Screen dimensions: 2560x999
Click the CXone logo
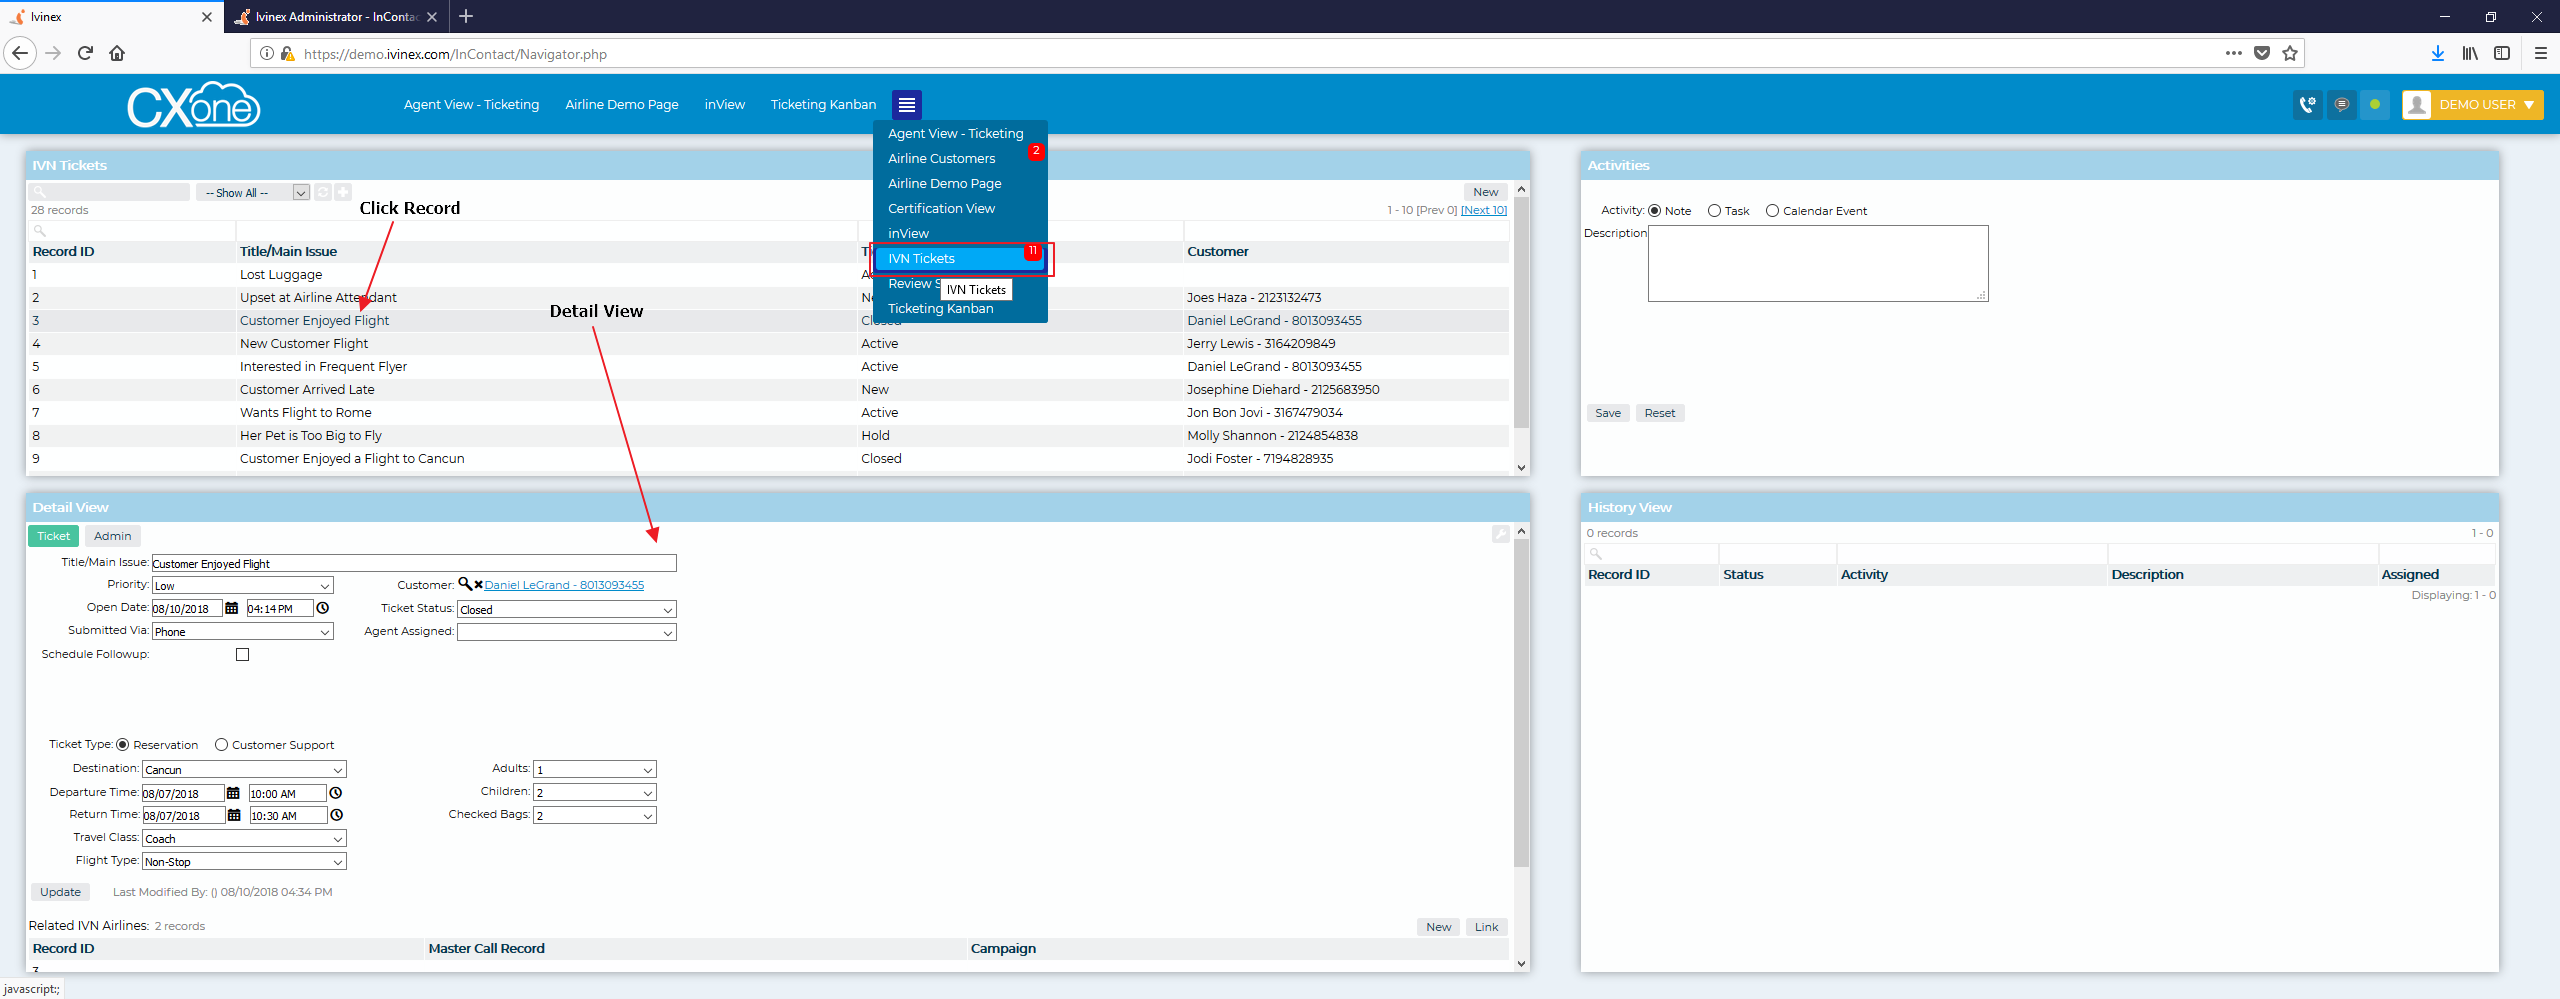click(x=194, y=105)
